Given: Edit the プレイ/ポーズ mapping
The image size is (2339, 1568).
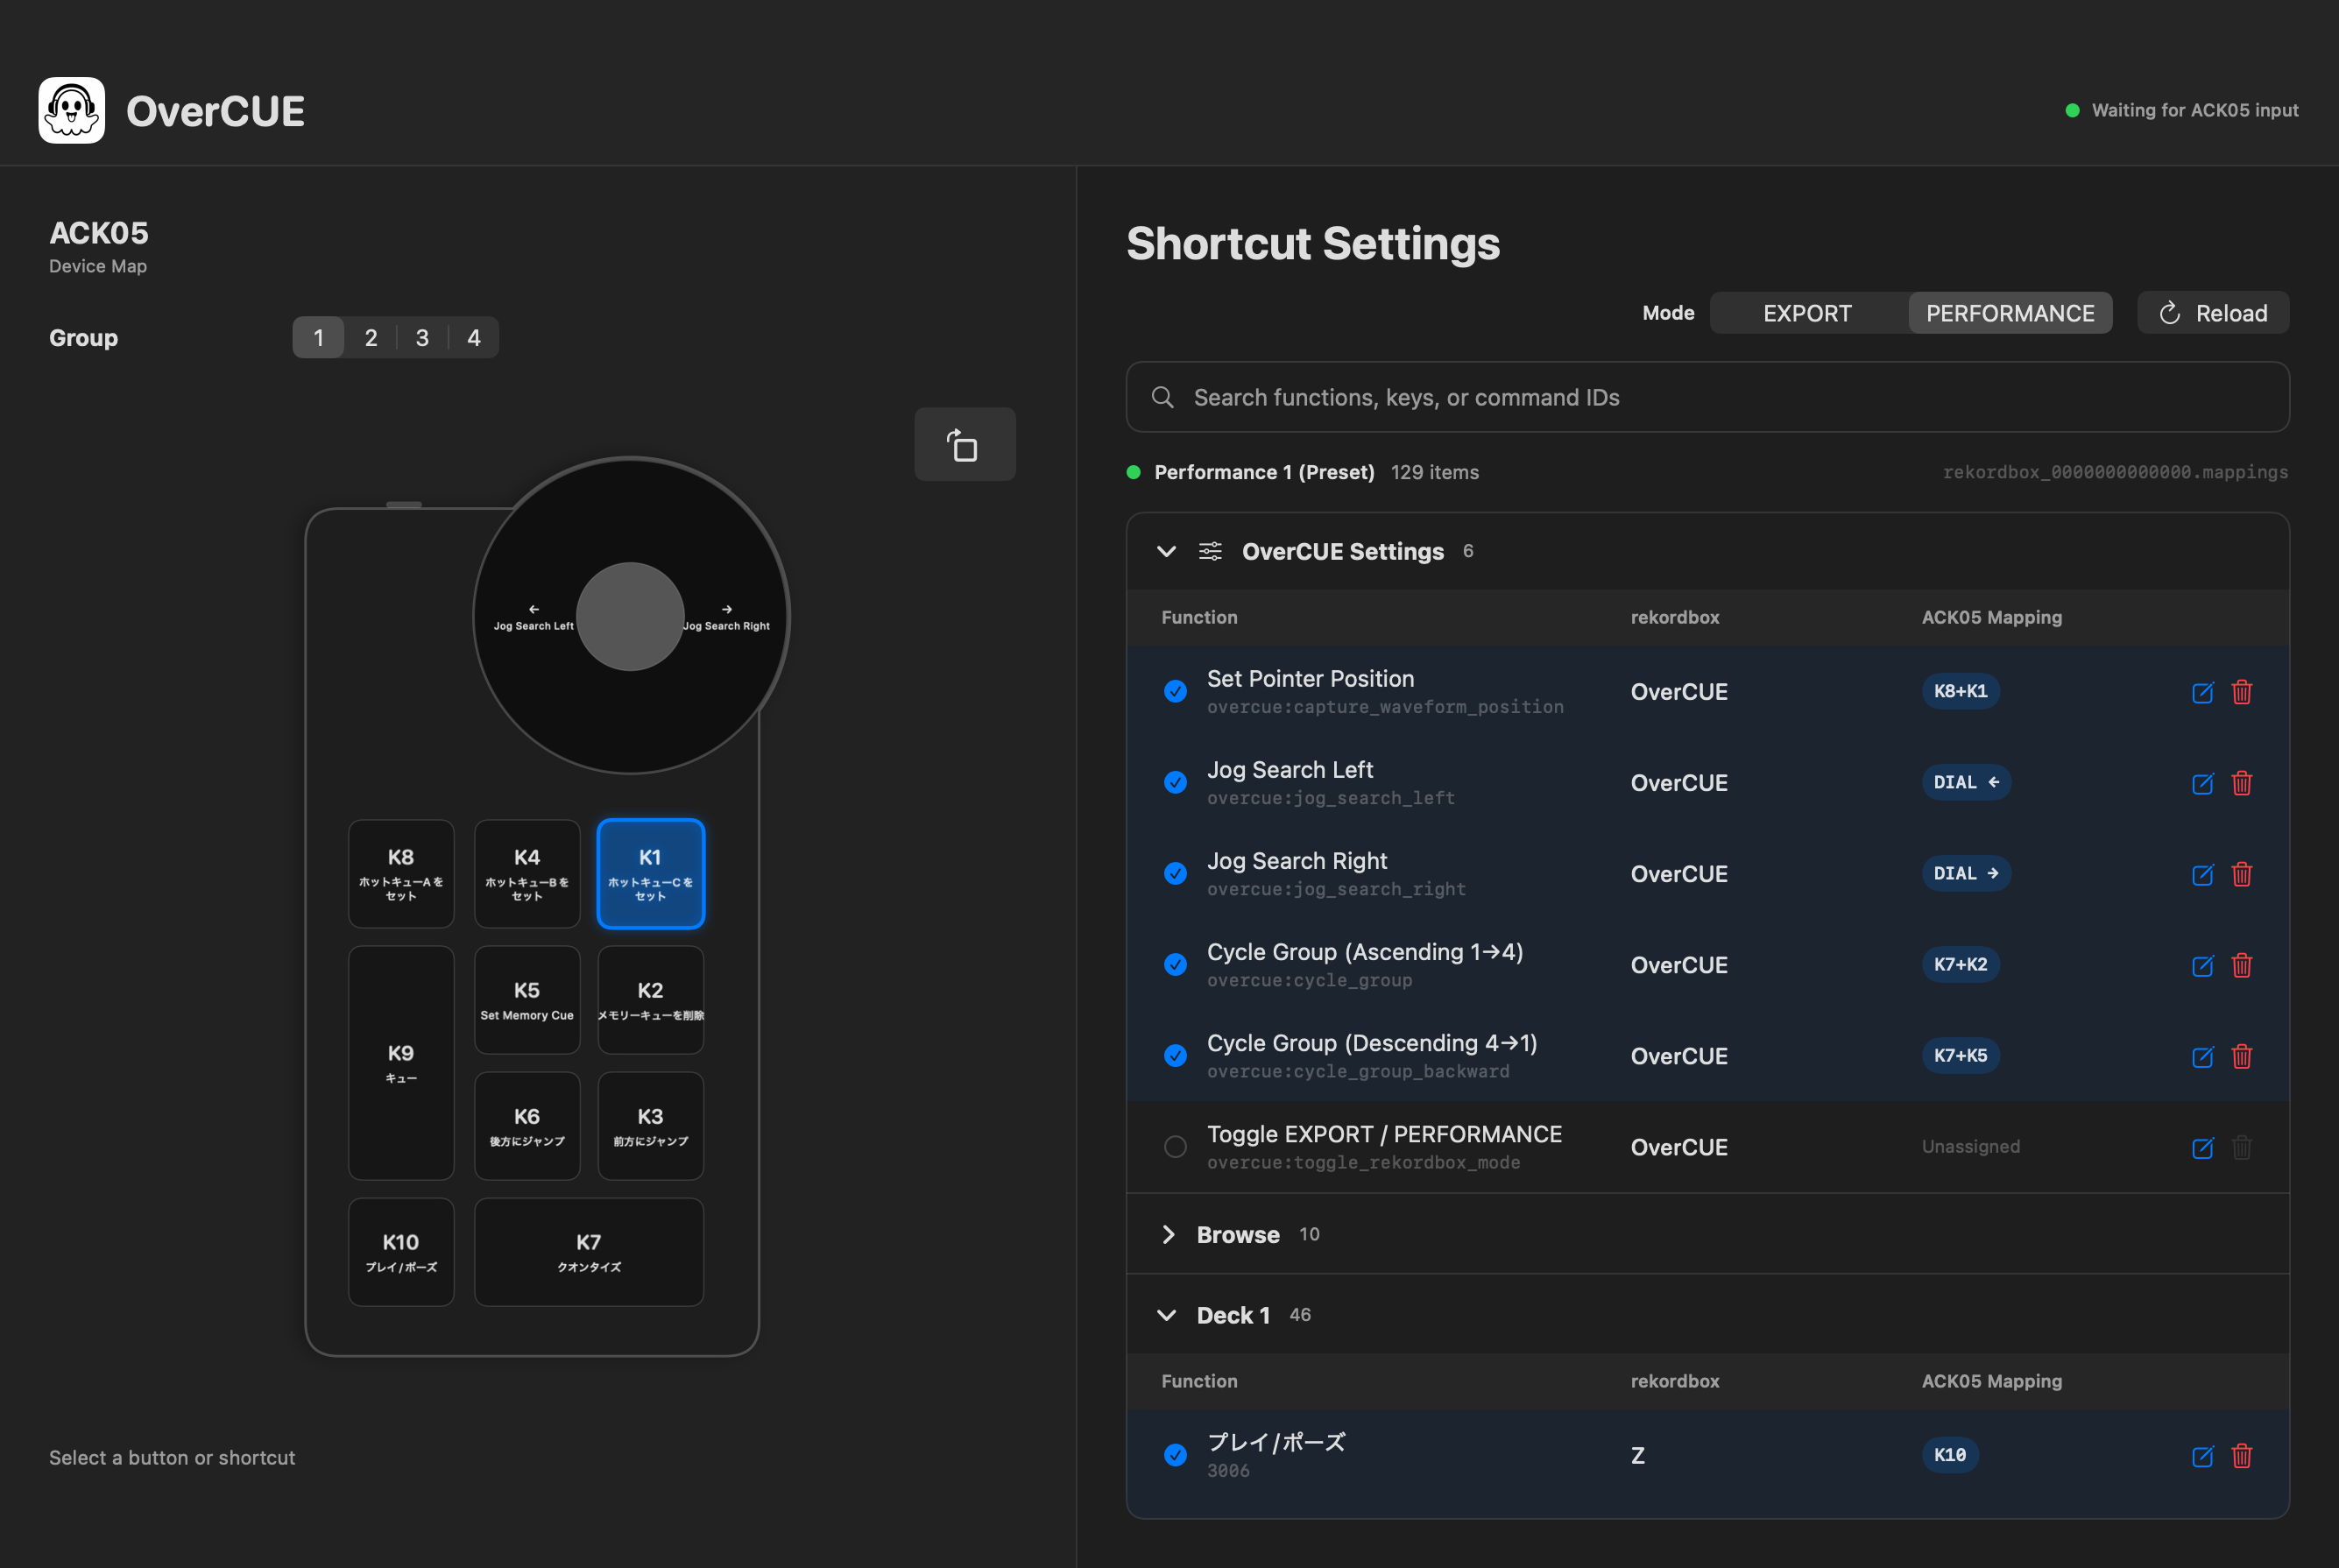Looking at the screenshot, I should [x=2202, y=1456].
